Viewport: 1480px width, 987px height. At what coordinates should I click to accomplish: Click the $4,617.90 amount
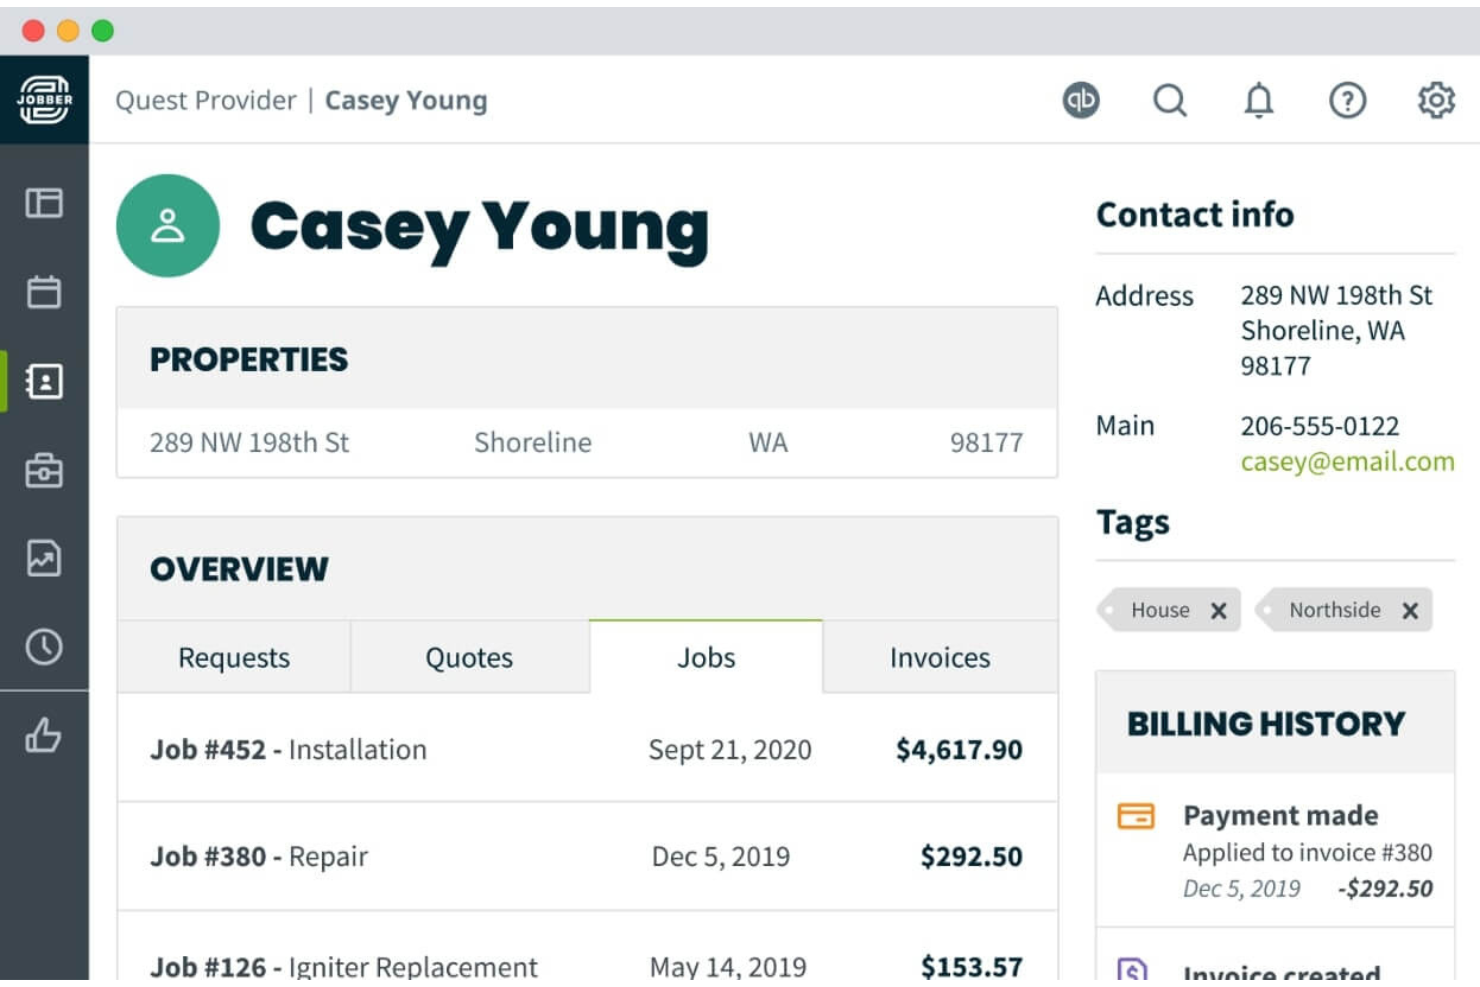click(x=959, y=749)
